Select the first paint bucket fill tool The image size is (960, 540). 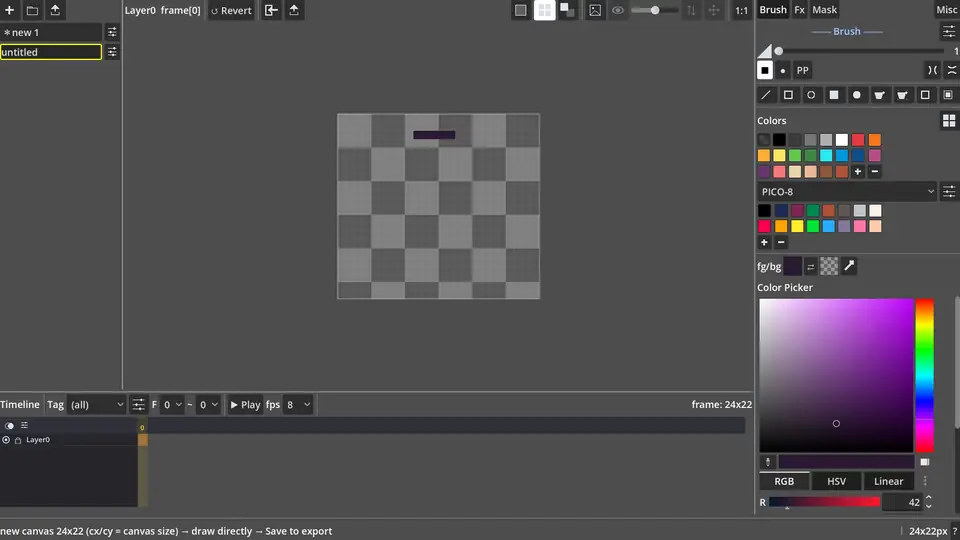click(880, 95)
